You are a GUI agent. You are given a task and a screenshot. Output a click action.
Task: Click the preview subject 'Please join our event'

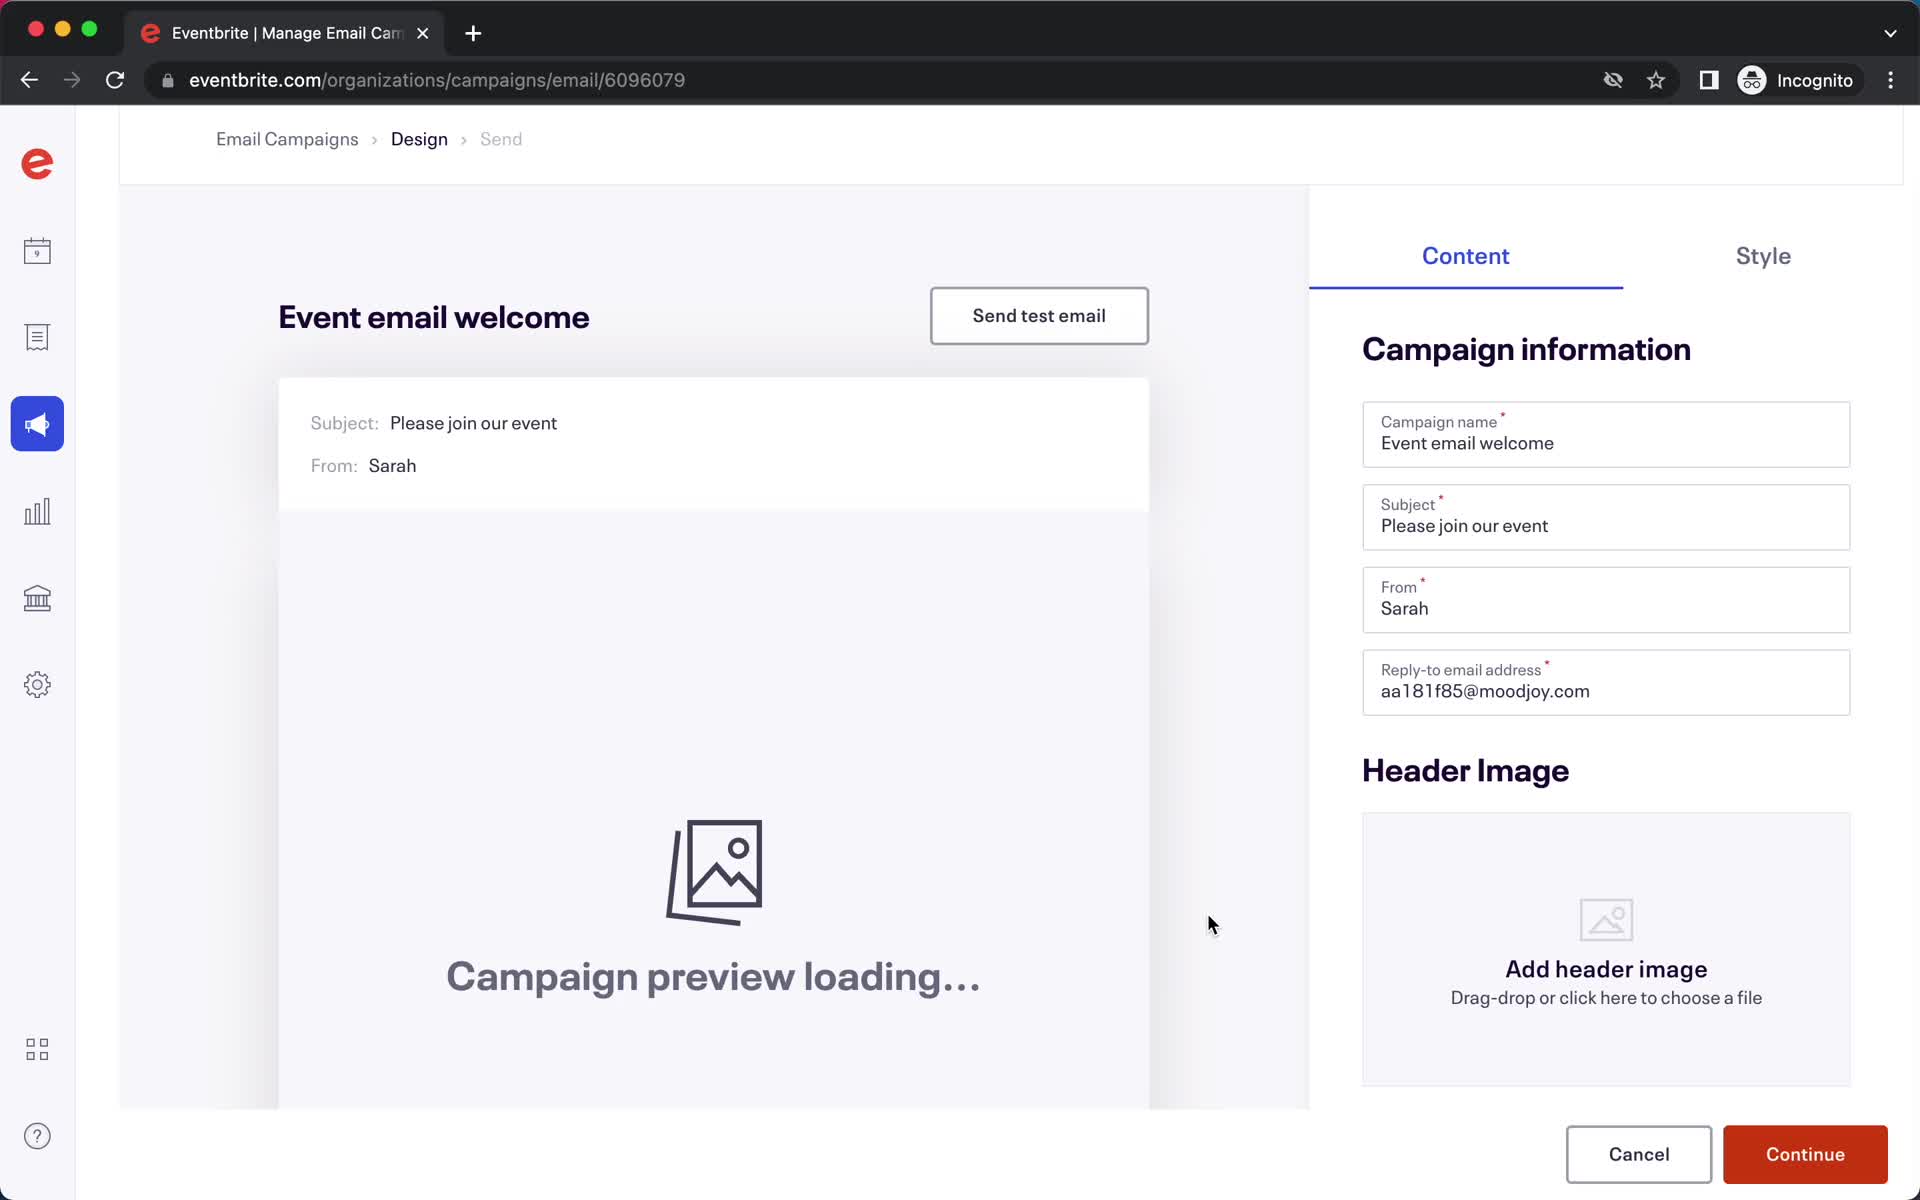coord(473,423)
